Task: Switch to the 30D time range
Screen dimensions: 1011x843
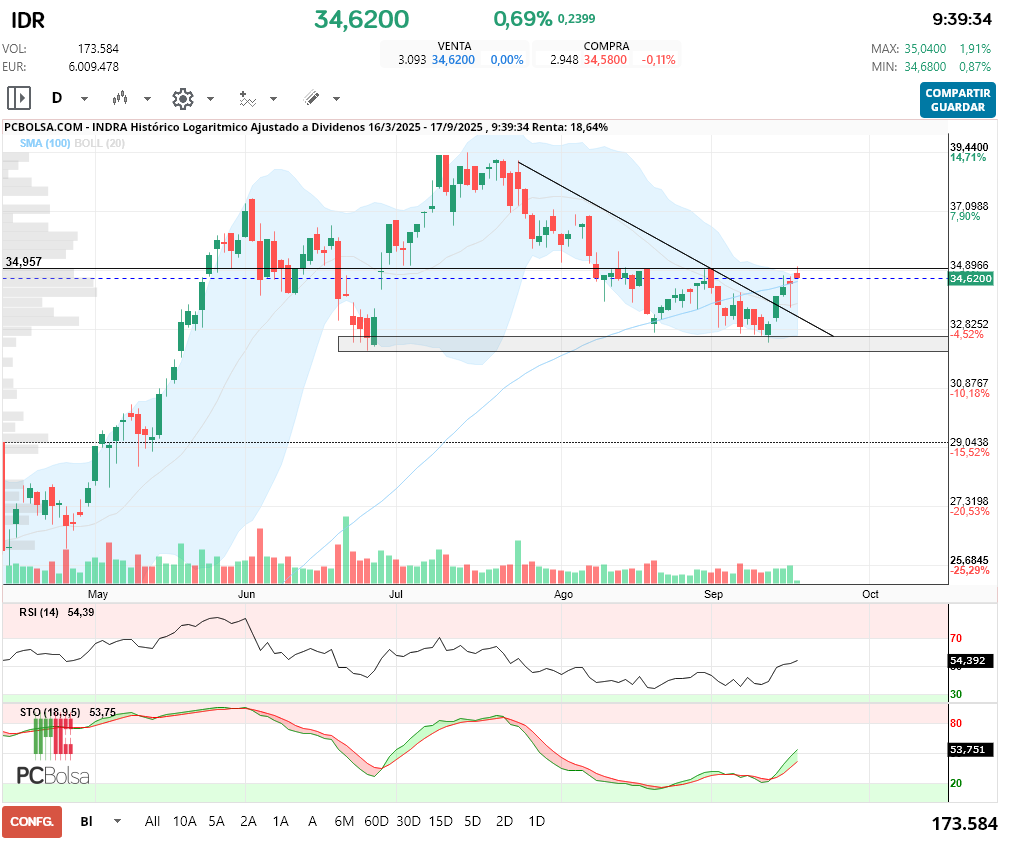Action: [x=408, y=821]
